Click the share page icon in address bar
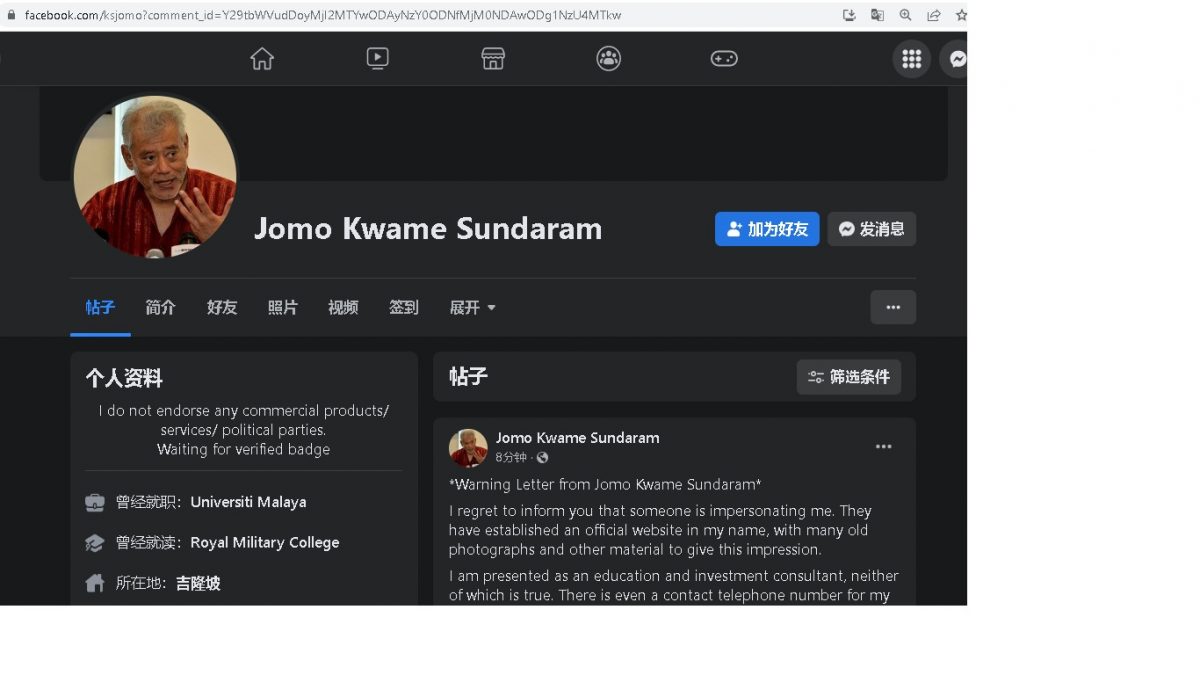1200x675 pixels. tap(933, 15)
